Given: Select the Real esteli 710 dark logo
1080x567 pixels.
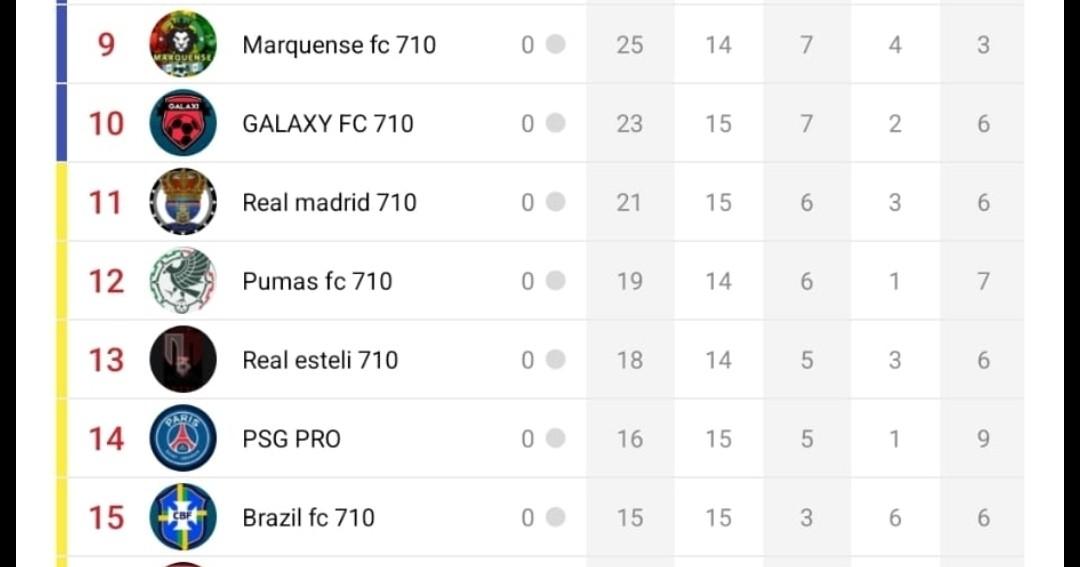Looking at the screenshot, I should point(183,360).
